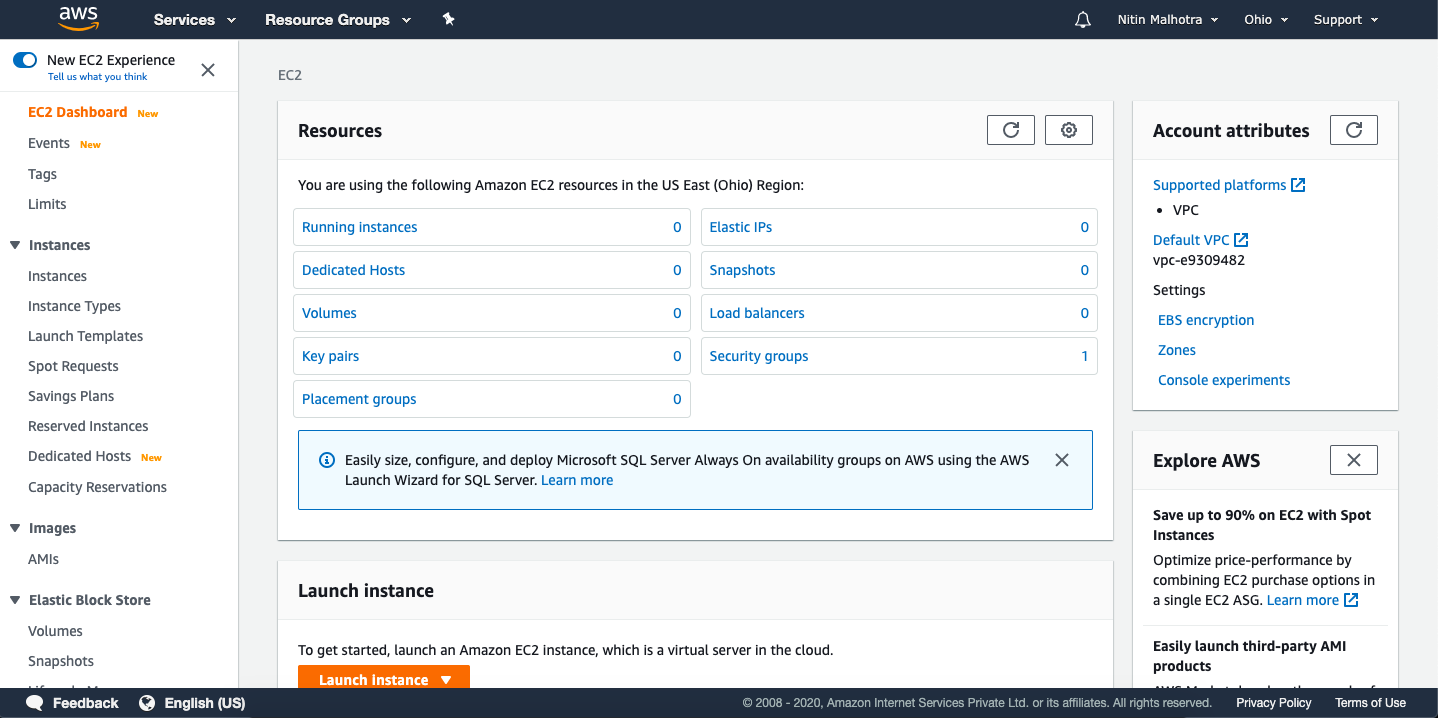Click the Snapshots resource link
The width and height of the screenshot is (1438, 718).
tap(742, 270)
